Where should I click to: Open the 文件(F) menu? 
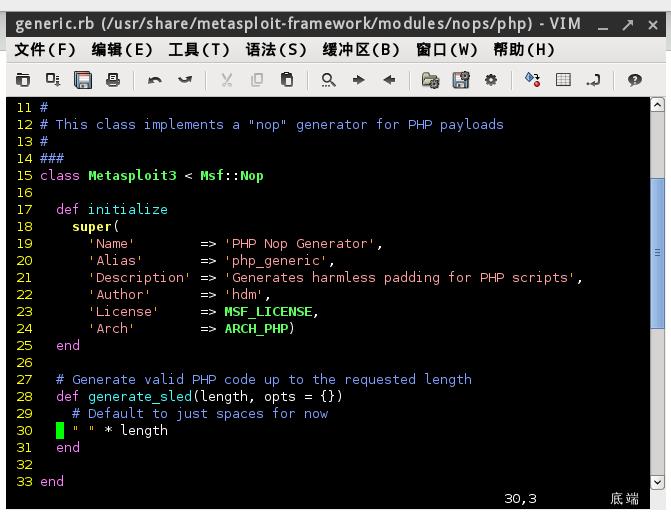45,50
